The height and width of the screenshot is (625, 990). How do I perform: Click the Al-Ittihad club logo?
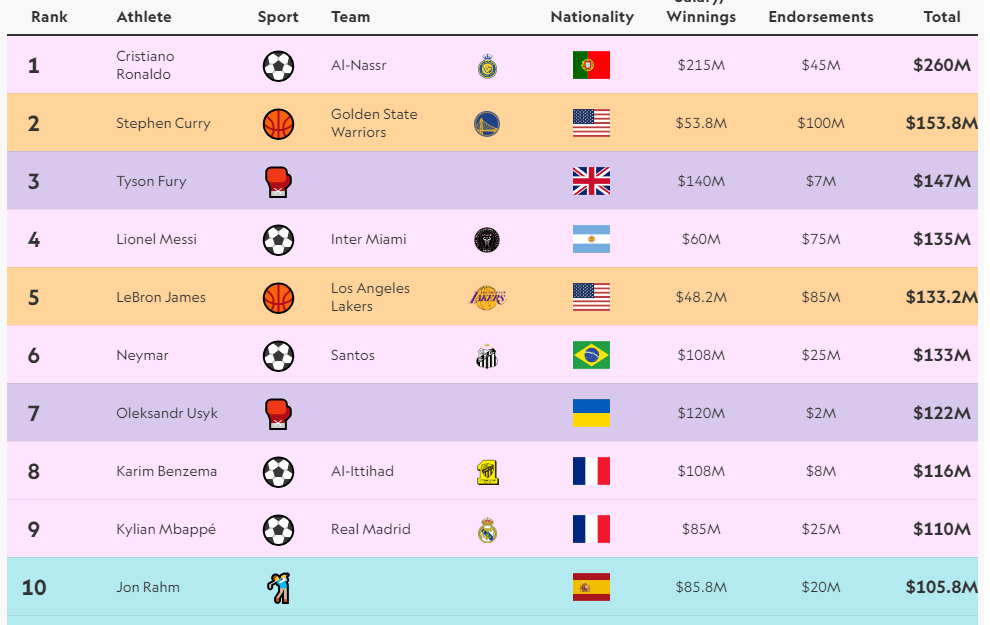[x=487, y=472]
